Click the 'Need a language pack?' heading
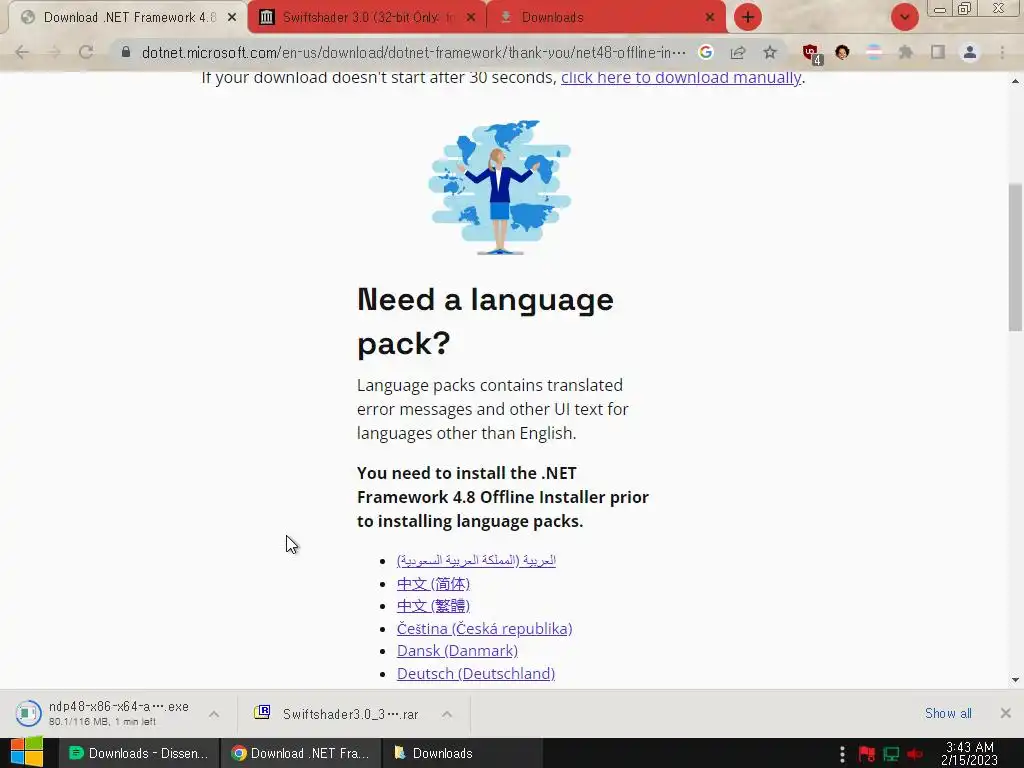 (485, 321)
